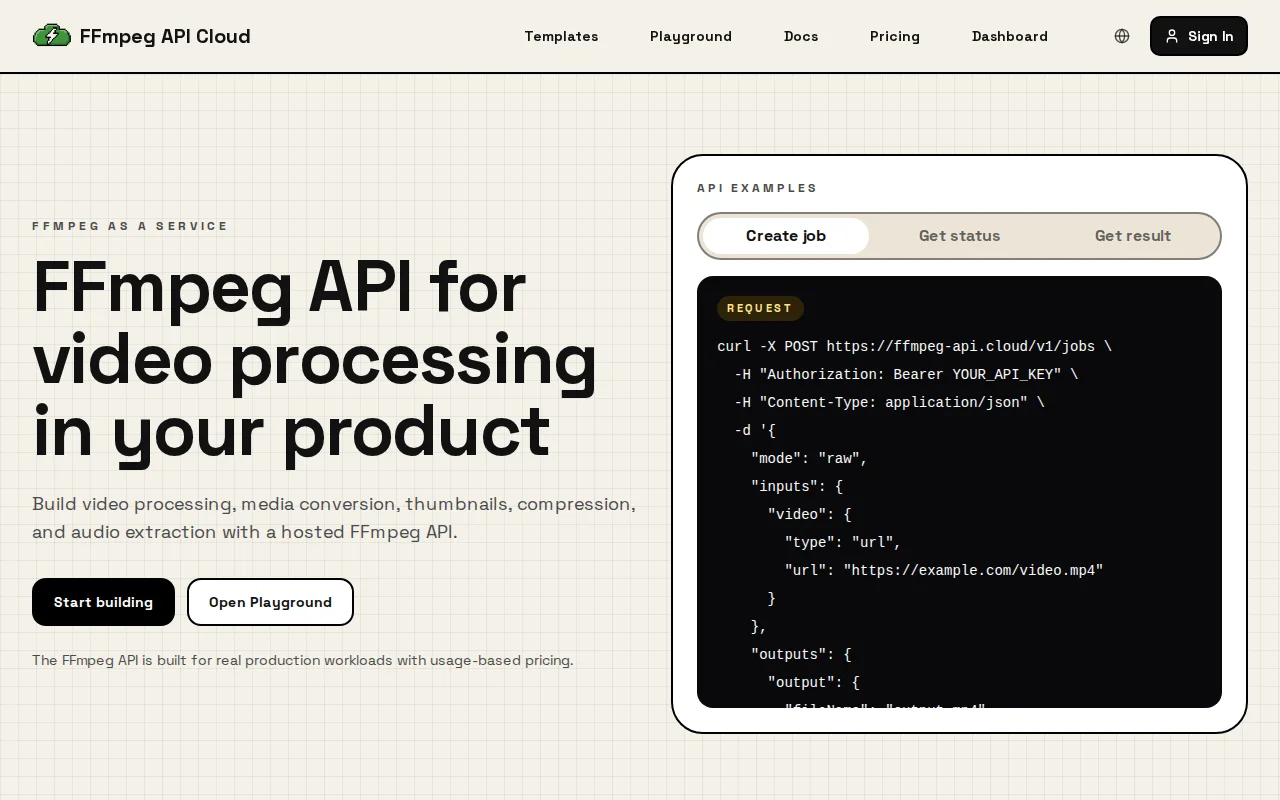
Task: Go to Playground in the navigation bar
Action: (691, 36)
